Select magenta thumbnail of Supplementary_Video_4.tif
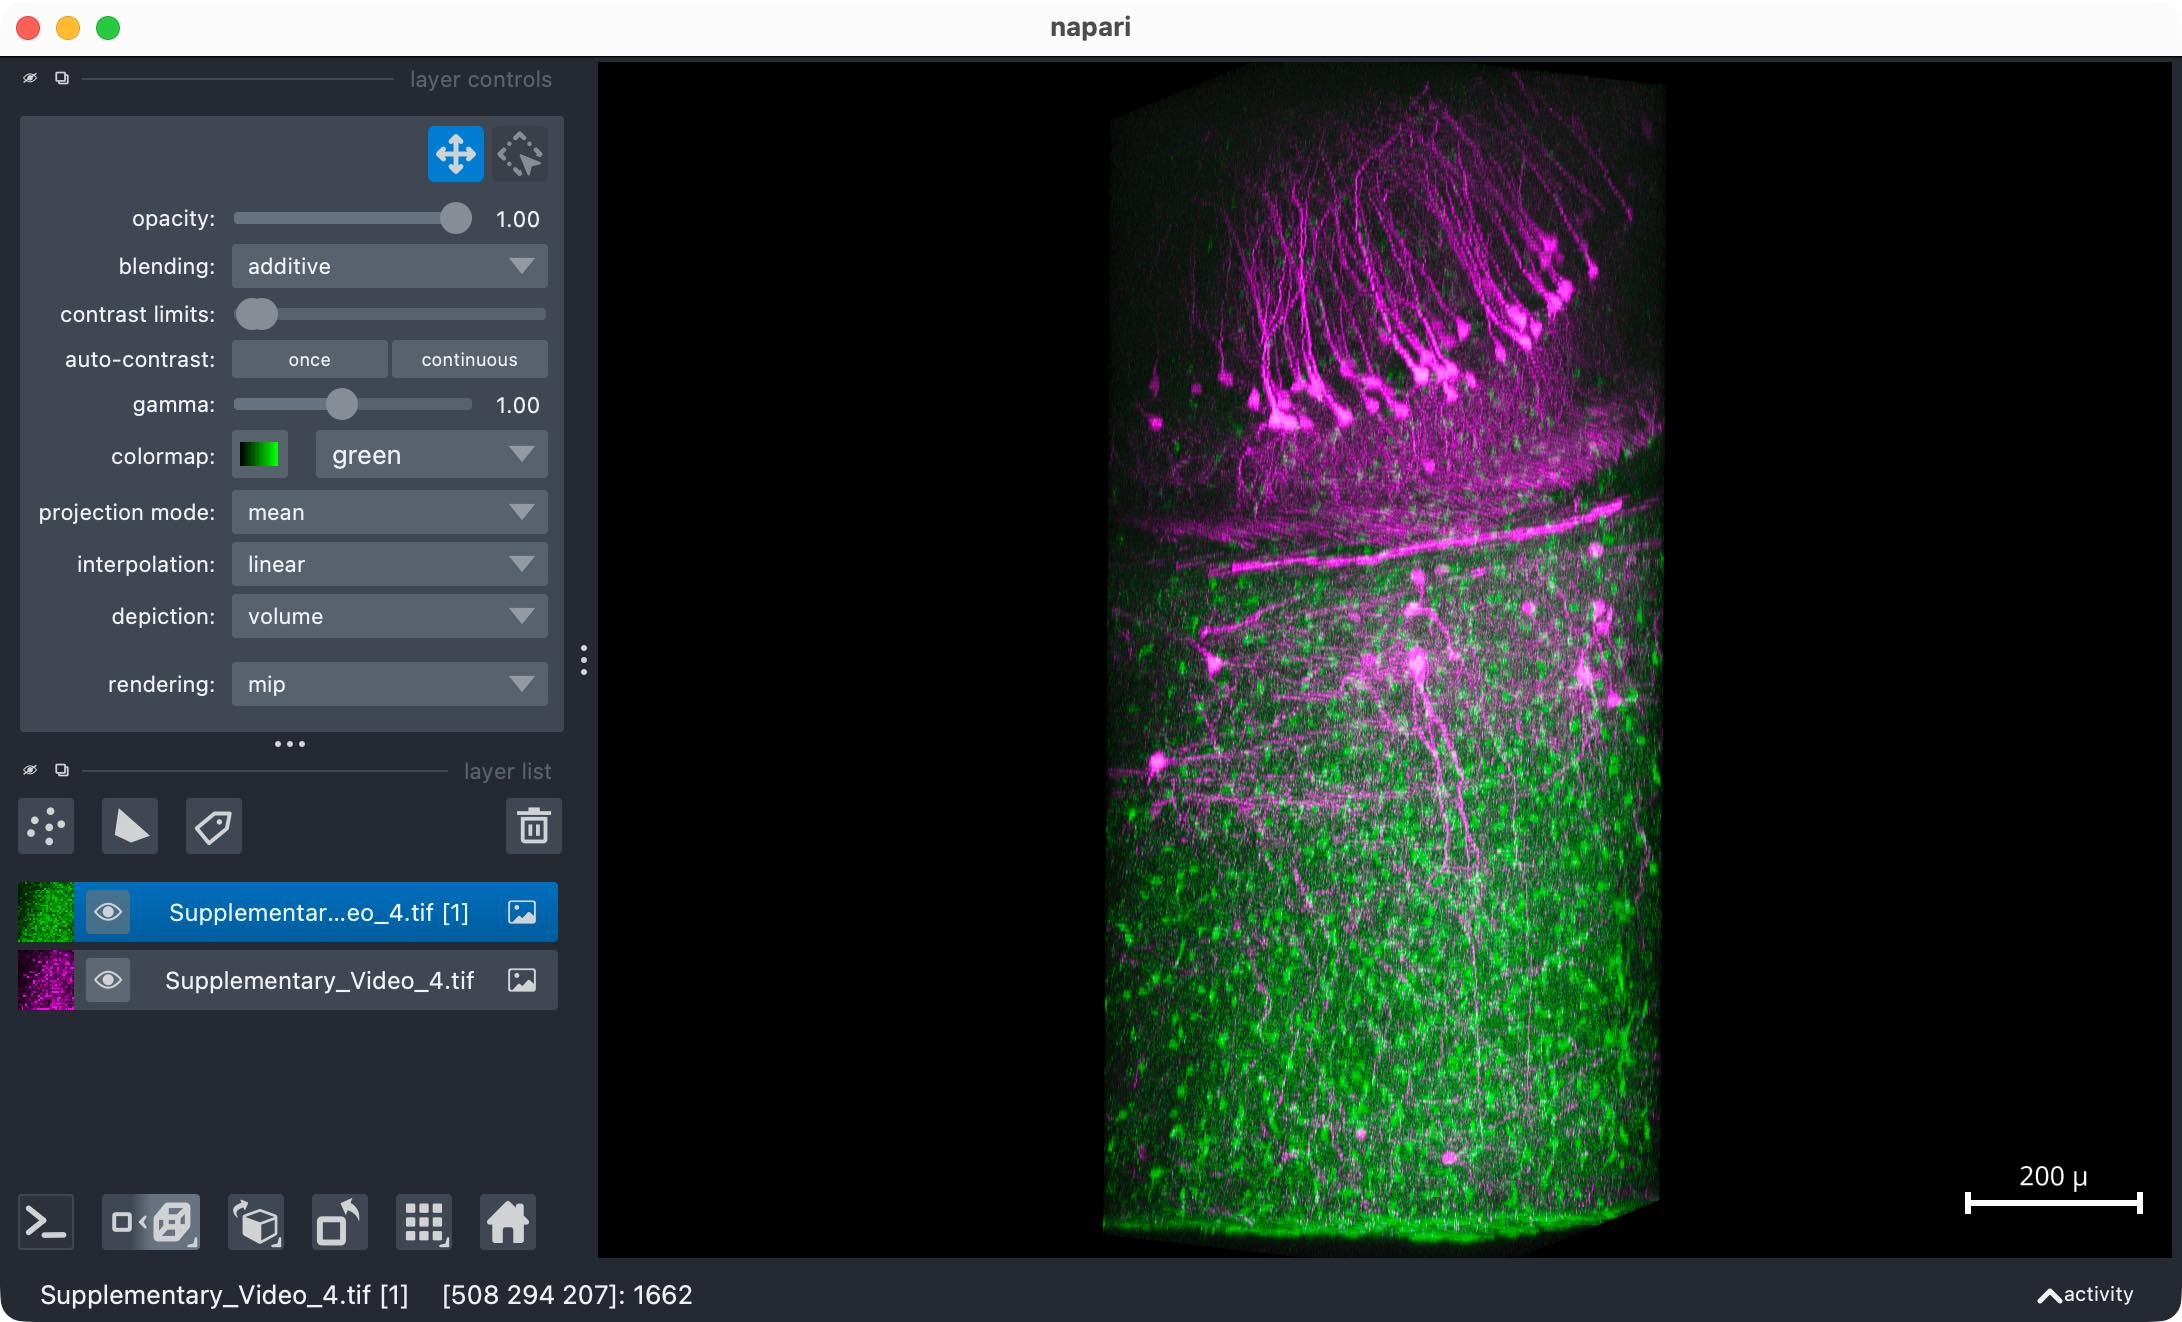The image size is (2182, 1322). point(46,980)
